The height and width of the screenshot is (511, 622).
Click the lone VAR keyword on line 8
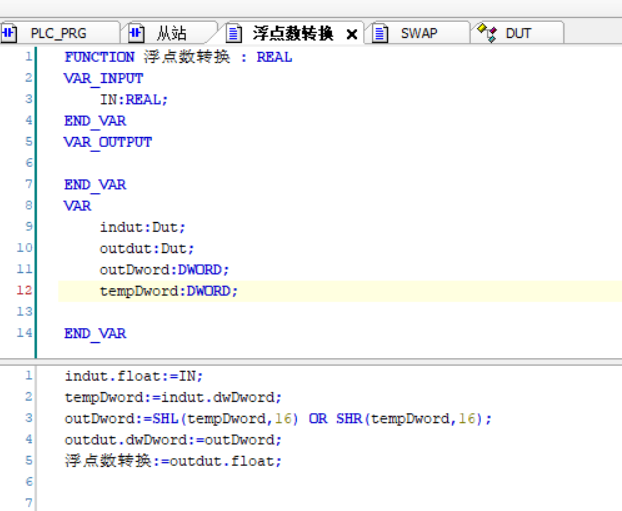pyautogui.click(x=77, y=206)
